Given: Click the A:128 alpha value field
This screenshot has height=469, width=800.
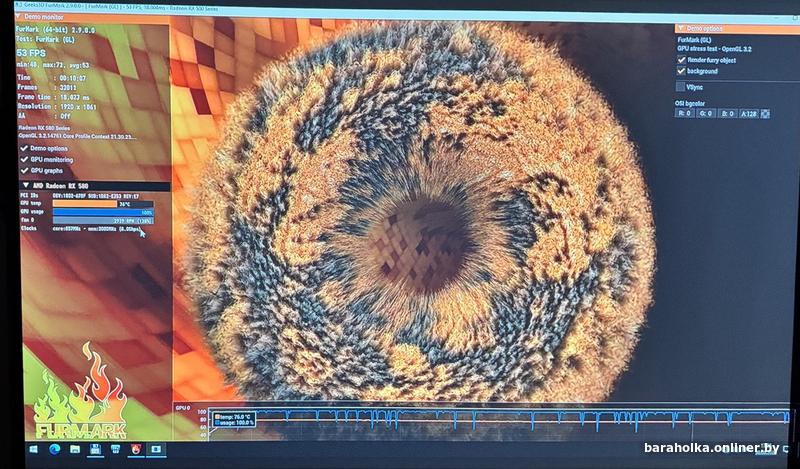Looking at the screenshot, I should pyautogui.click(x=748, y=113).
